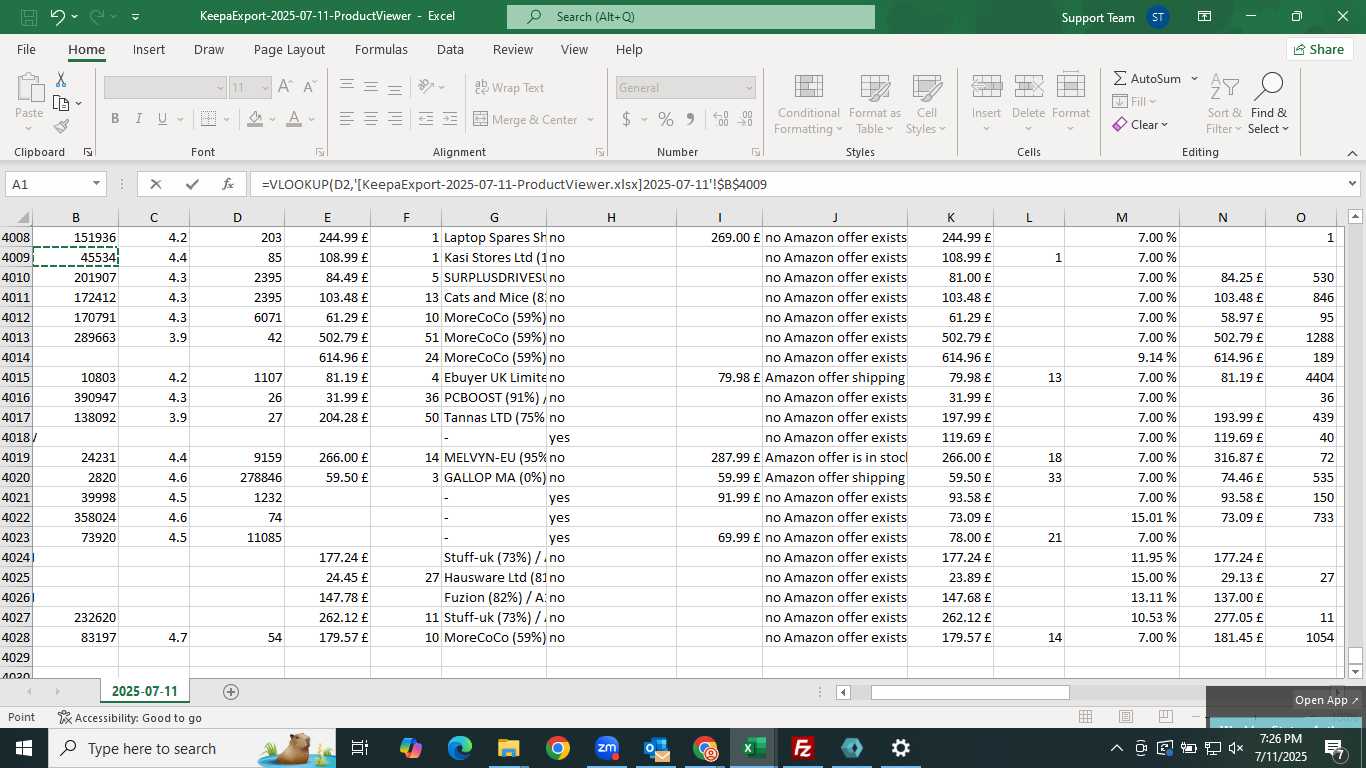Viewport: 1366px width, 768px height.
Task: Click the Comma Style icon
Action: 690,119
